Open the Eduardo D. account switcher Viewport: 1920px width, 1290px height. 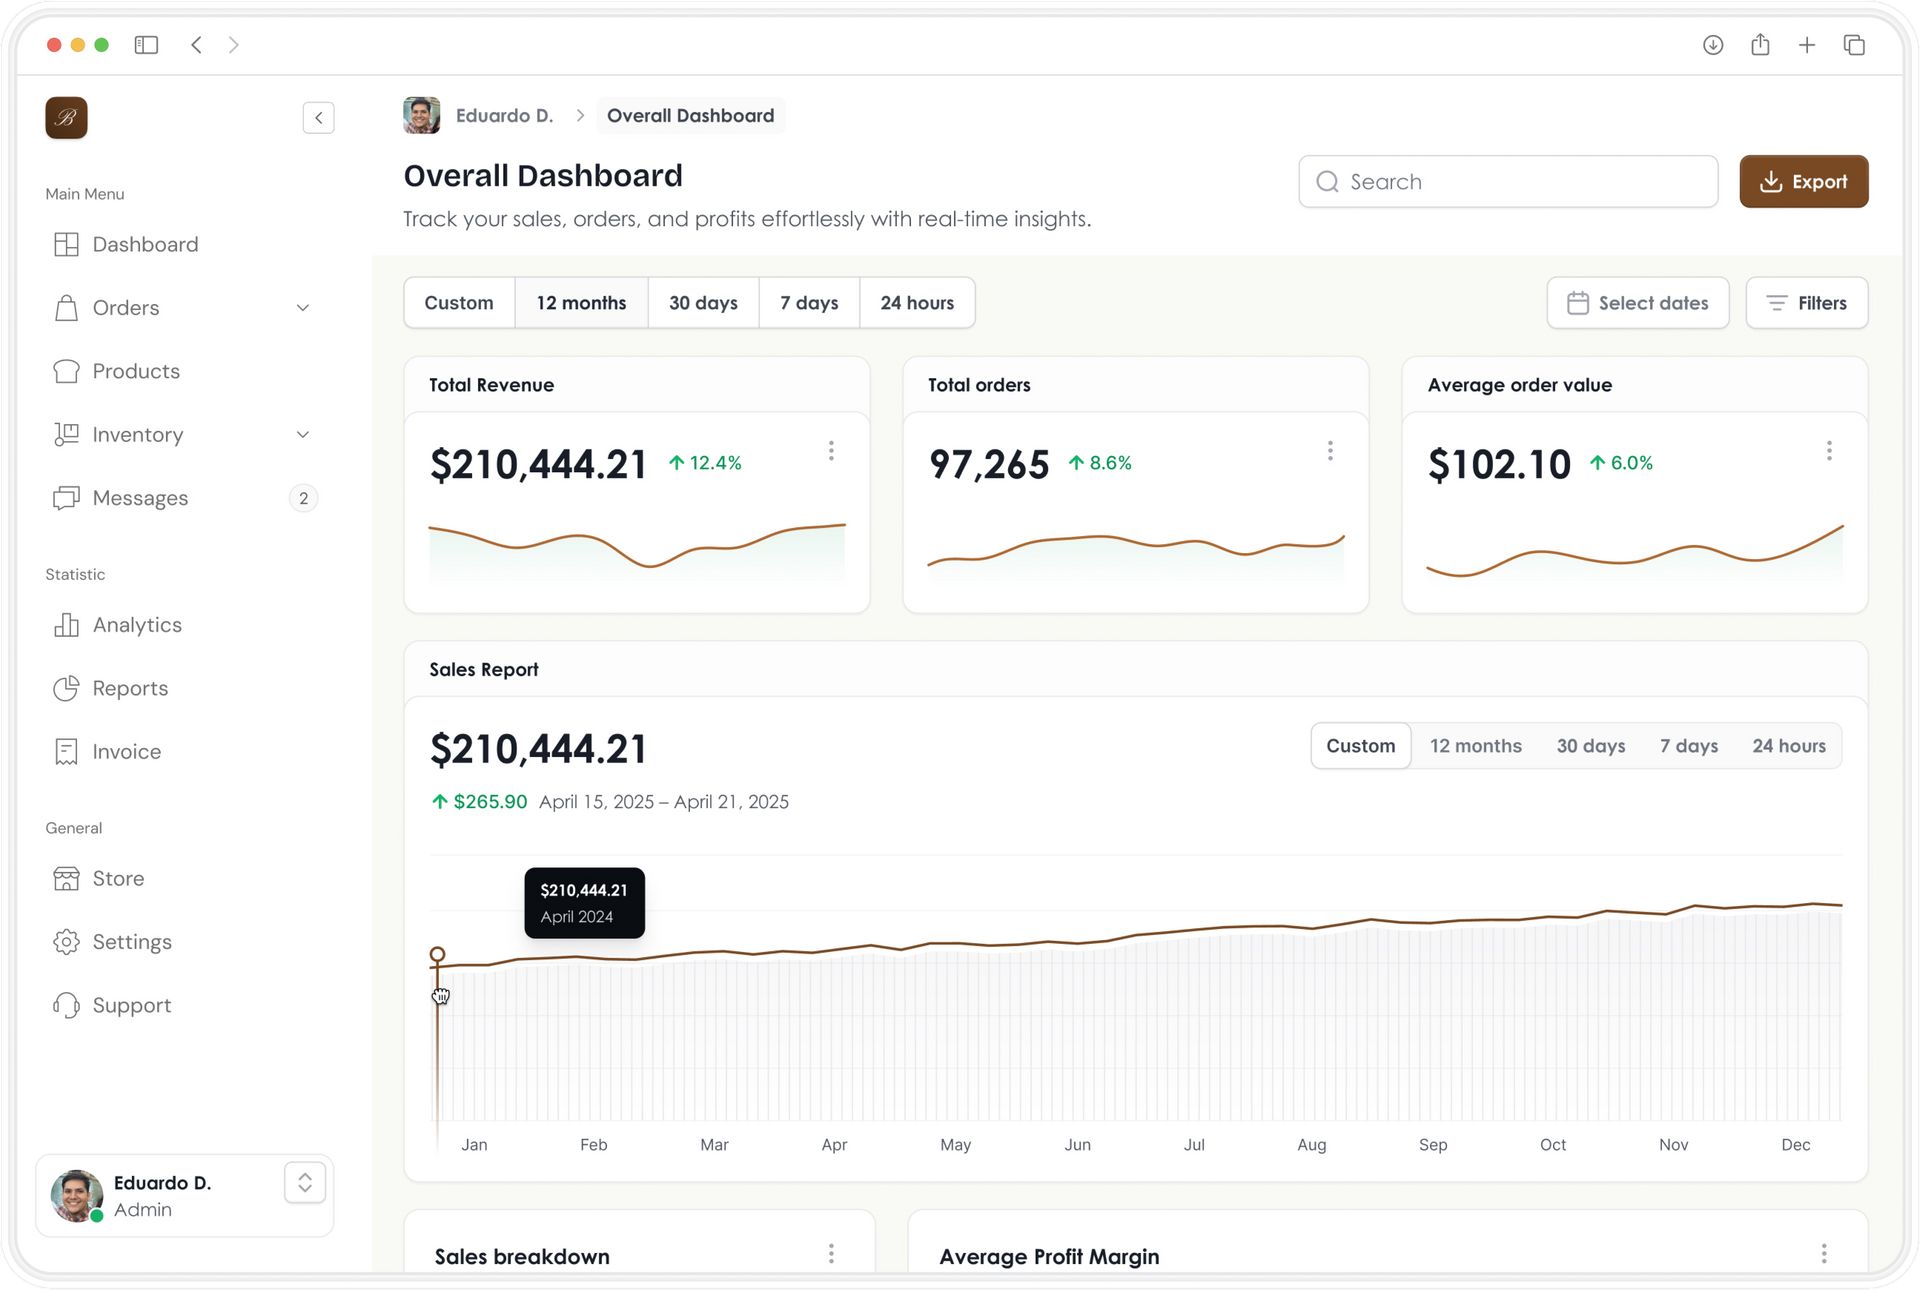(x=305, y=1183)
